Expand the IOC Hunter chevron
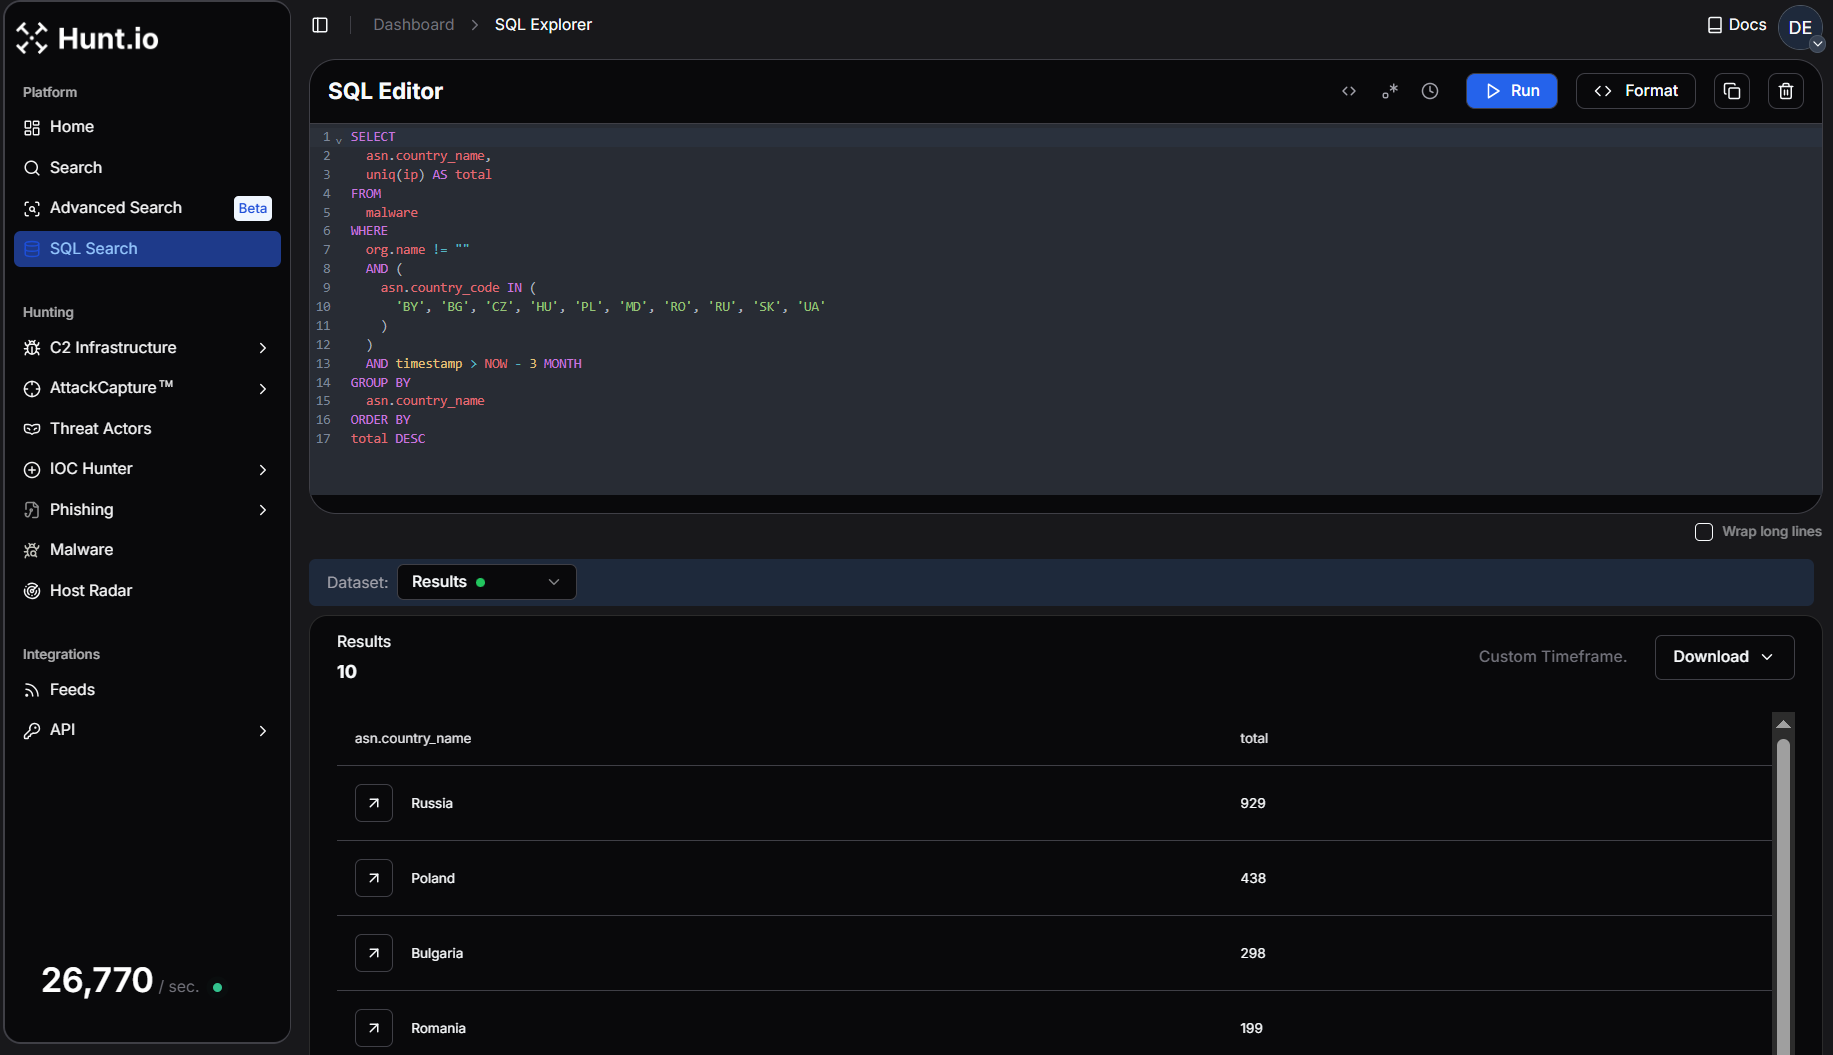 263,469
